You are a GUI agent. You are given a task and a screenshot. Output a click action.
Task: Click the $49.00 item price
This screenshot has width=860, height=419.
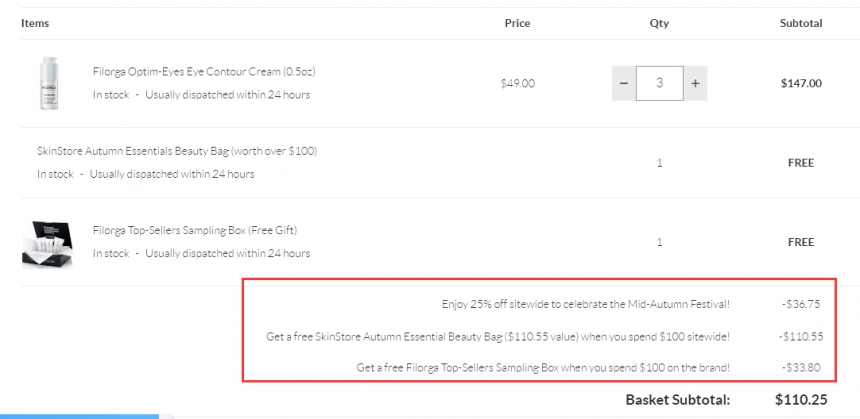click(x=517, y=84)
